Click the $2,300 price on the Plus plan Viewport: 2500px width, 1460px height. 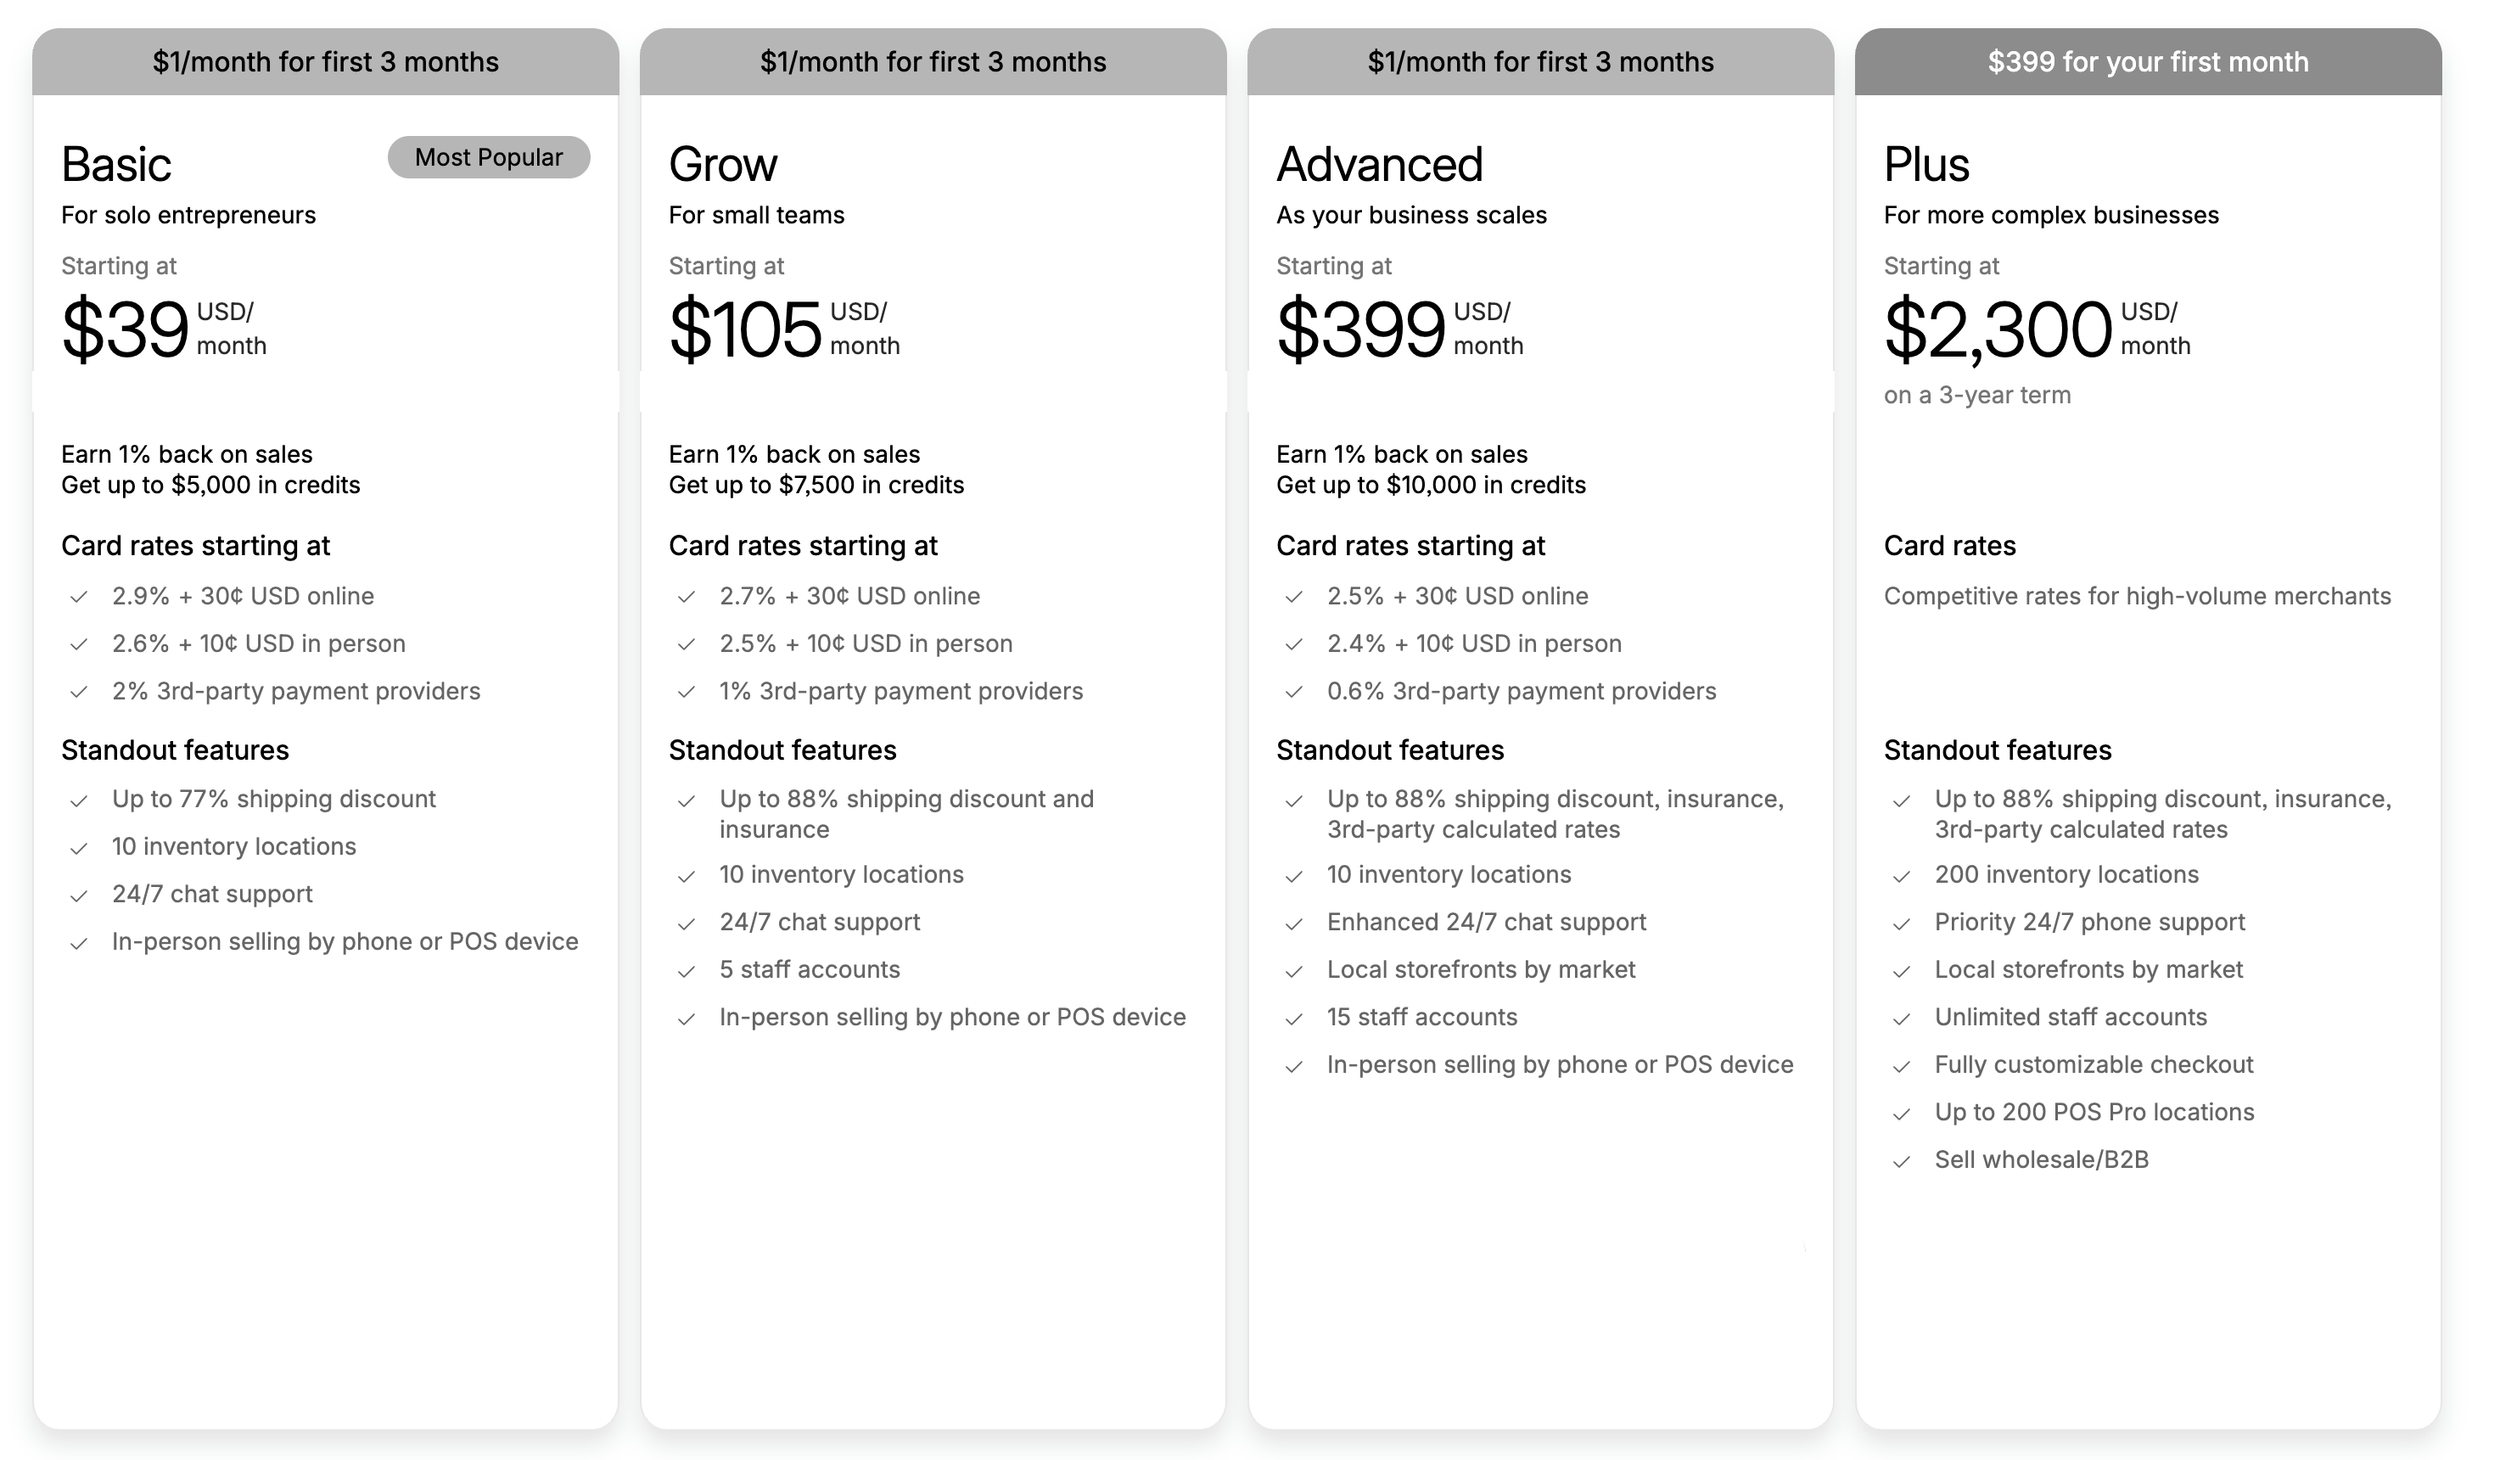coord(1997,328)
